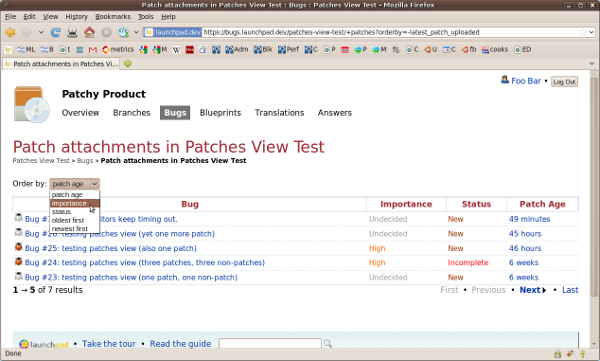Open the File menu
Image resolution: width=600 pixels, height=361 pixels.
tap(10, 16)
